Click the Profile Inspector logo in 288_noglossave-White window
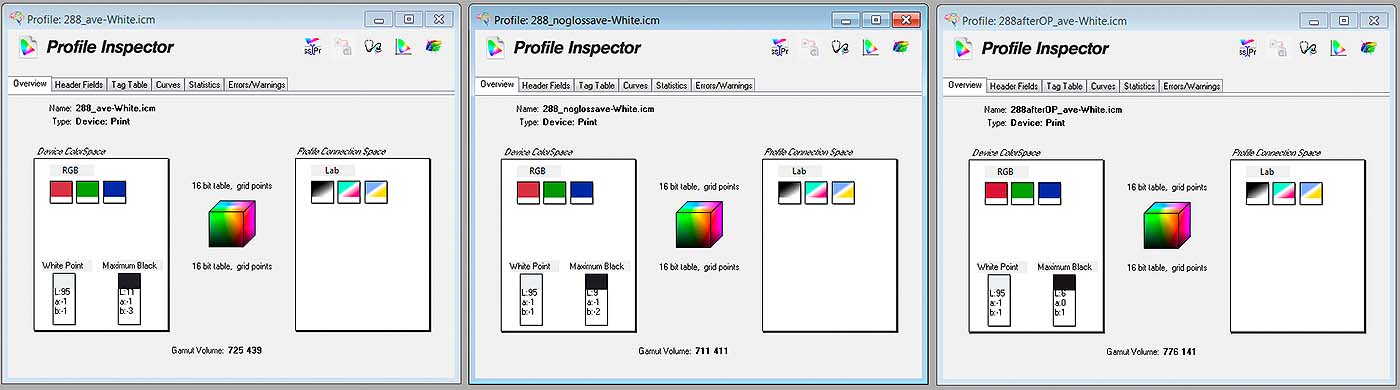 tap(495, 47)
